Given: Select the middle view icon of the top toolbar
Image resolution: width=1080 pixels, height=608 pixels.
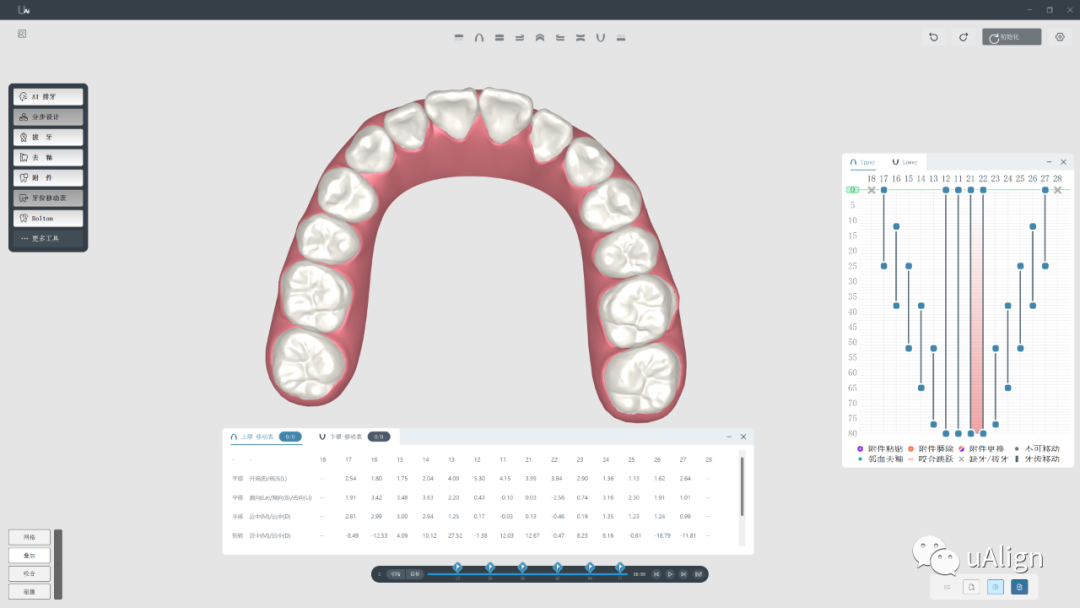Looking at the screenshot, I should click(x=540, y=38).
